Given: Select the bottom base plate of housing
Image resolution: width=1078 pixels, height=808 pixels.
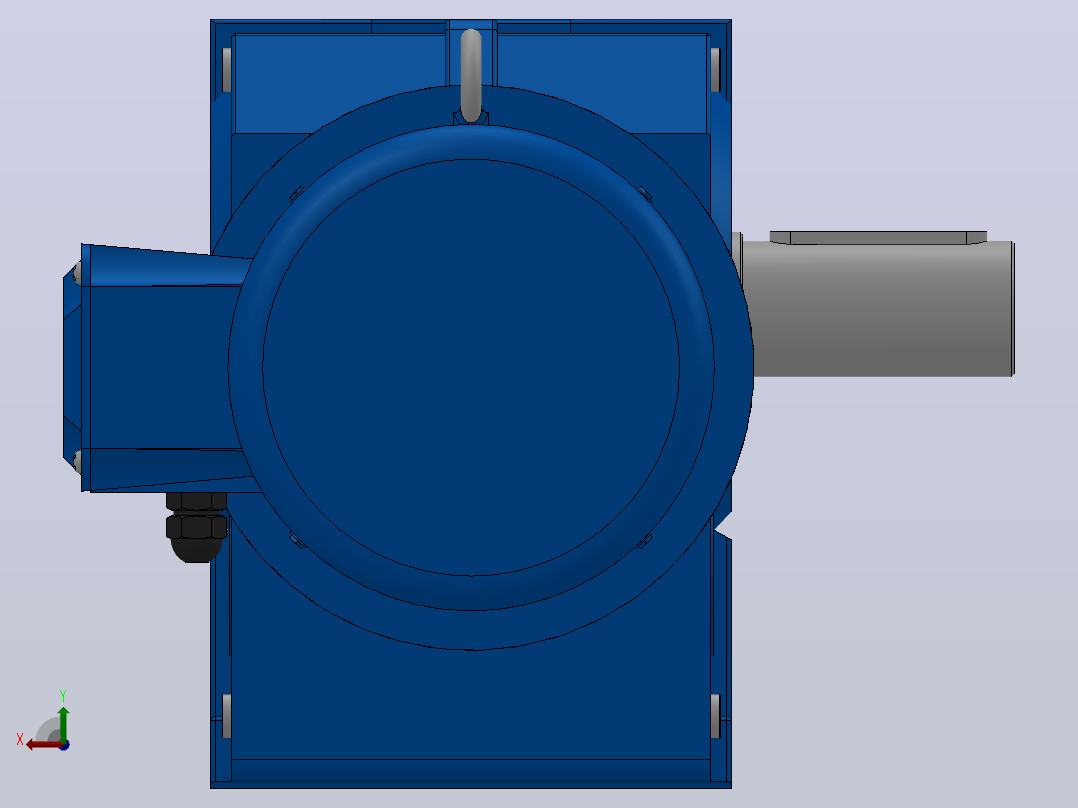Looking at the screenshot, I should pyautogui.click(x=471, y=774).
